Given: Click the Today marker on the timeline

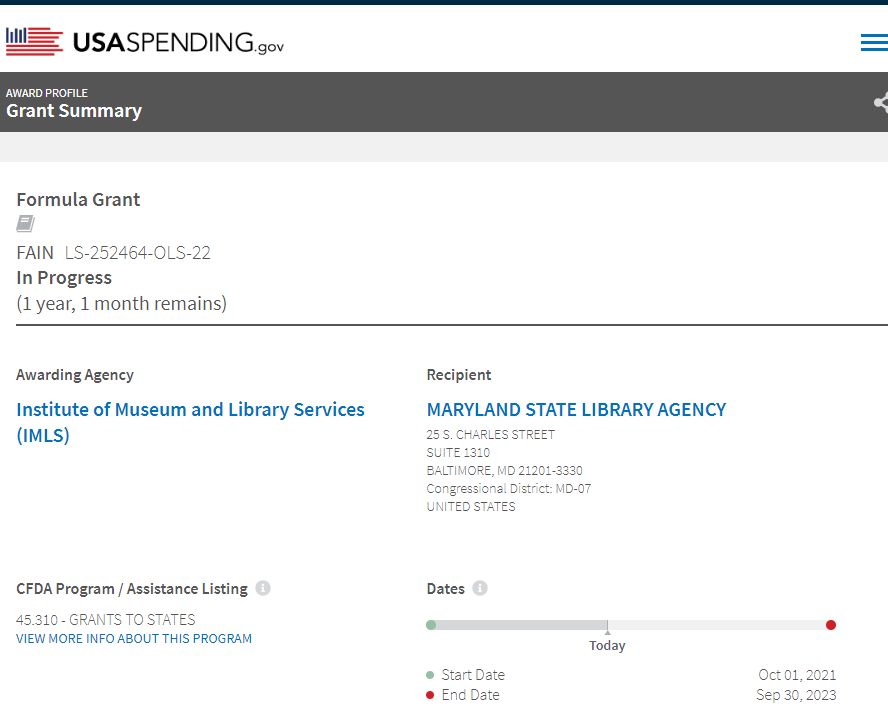Looking at the screenshot, I should click(607, 645).
